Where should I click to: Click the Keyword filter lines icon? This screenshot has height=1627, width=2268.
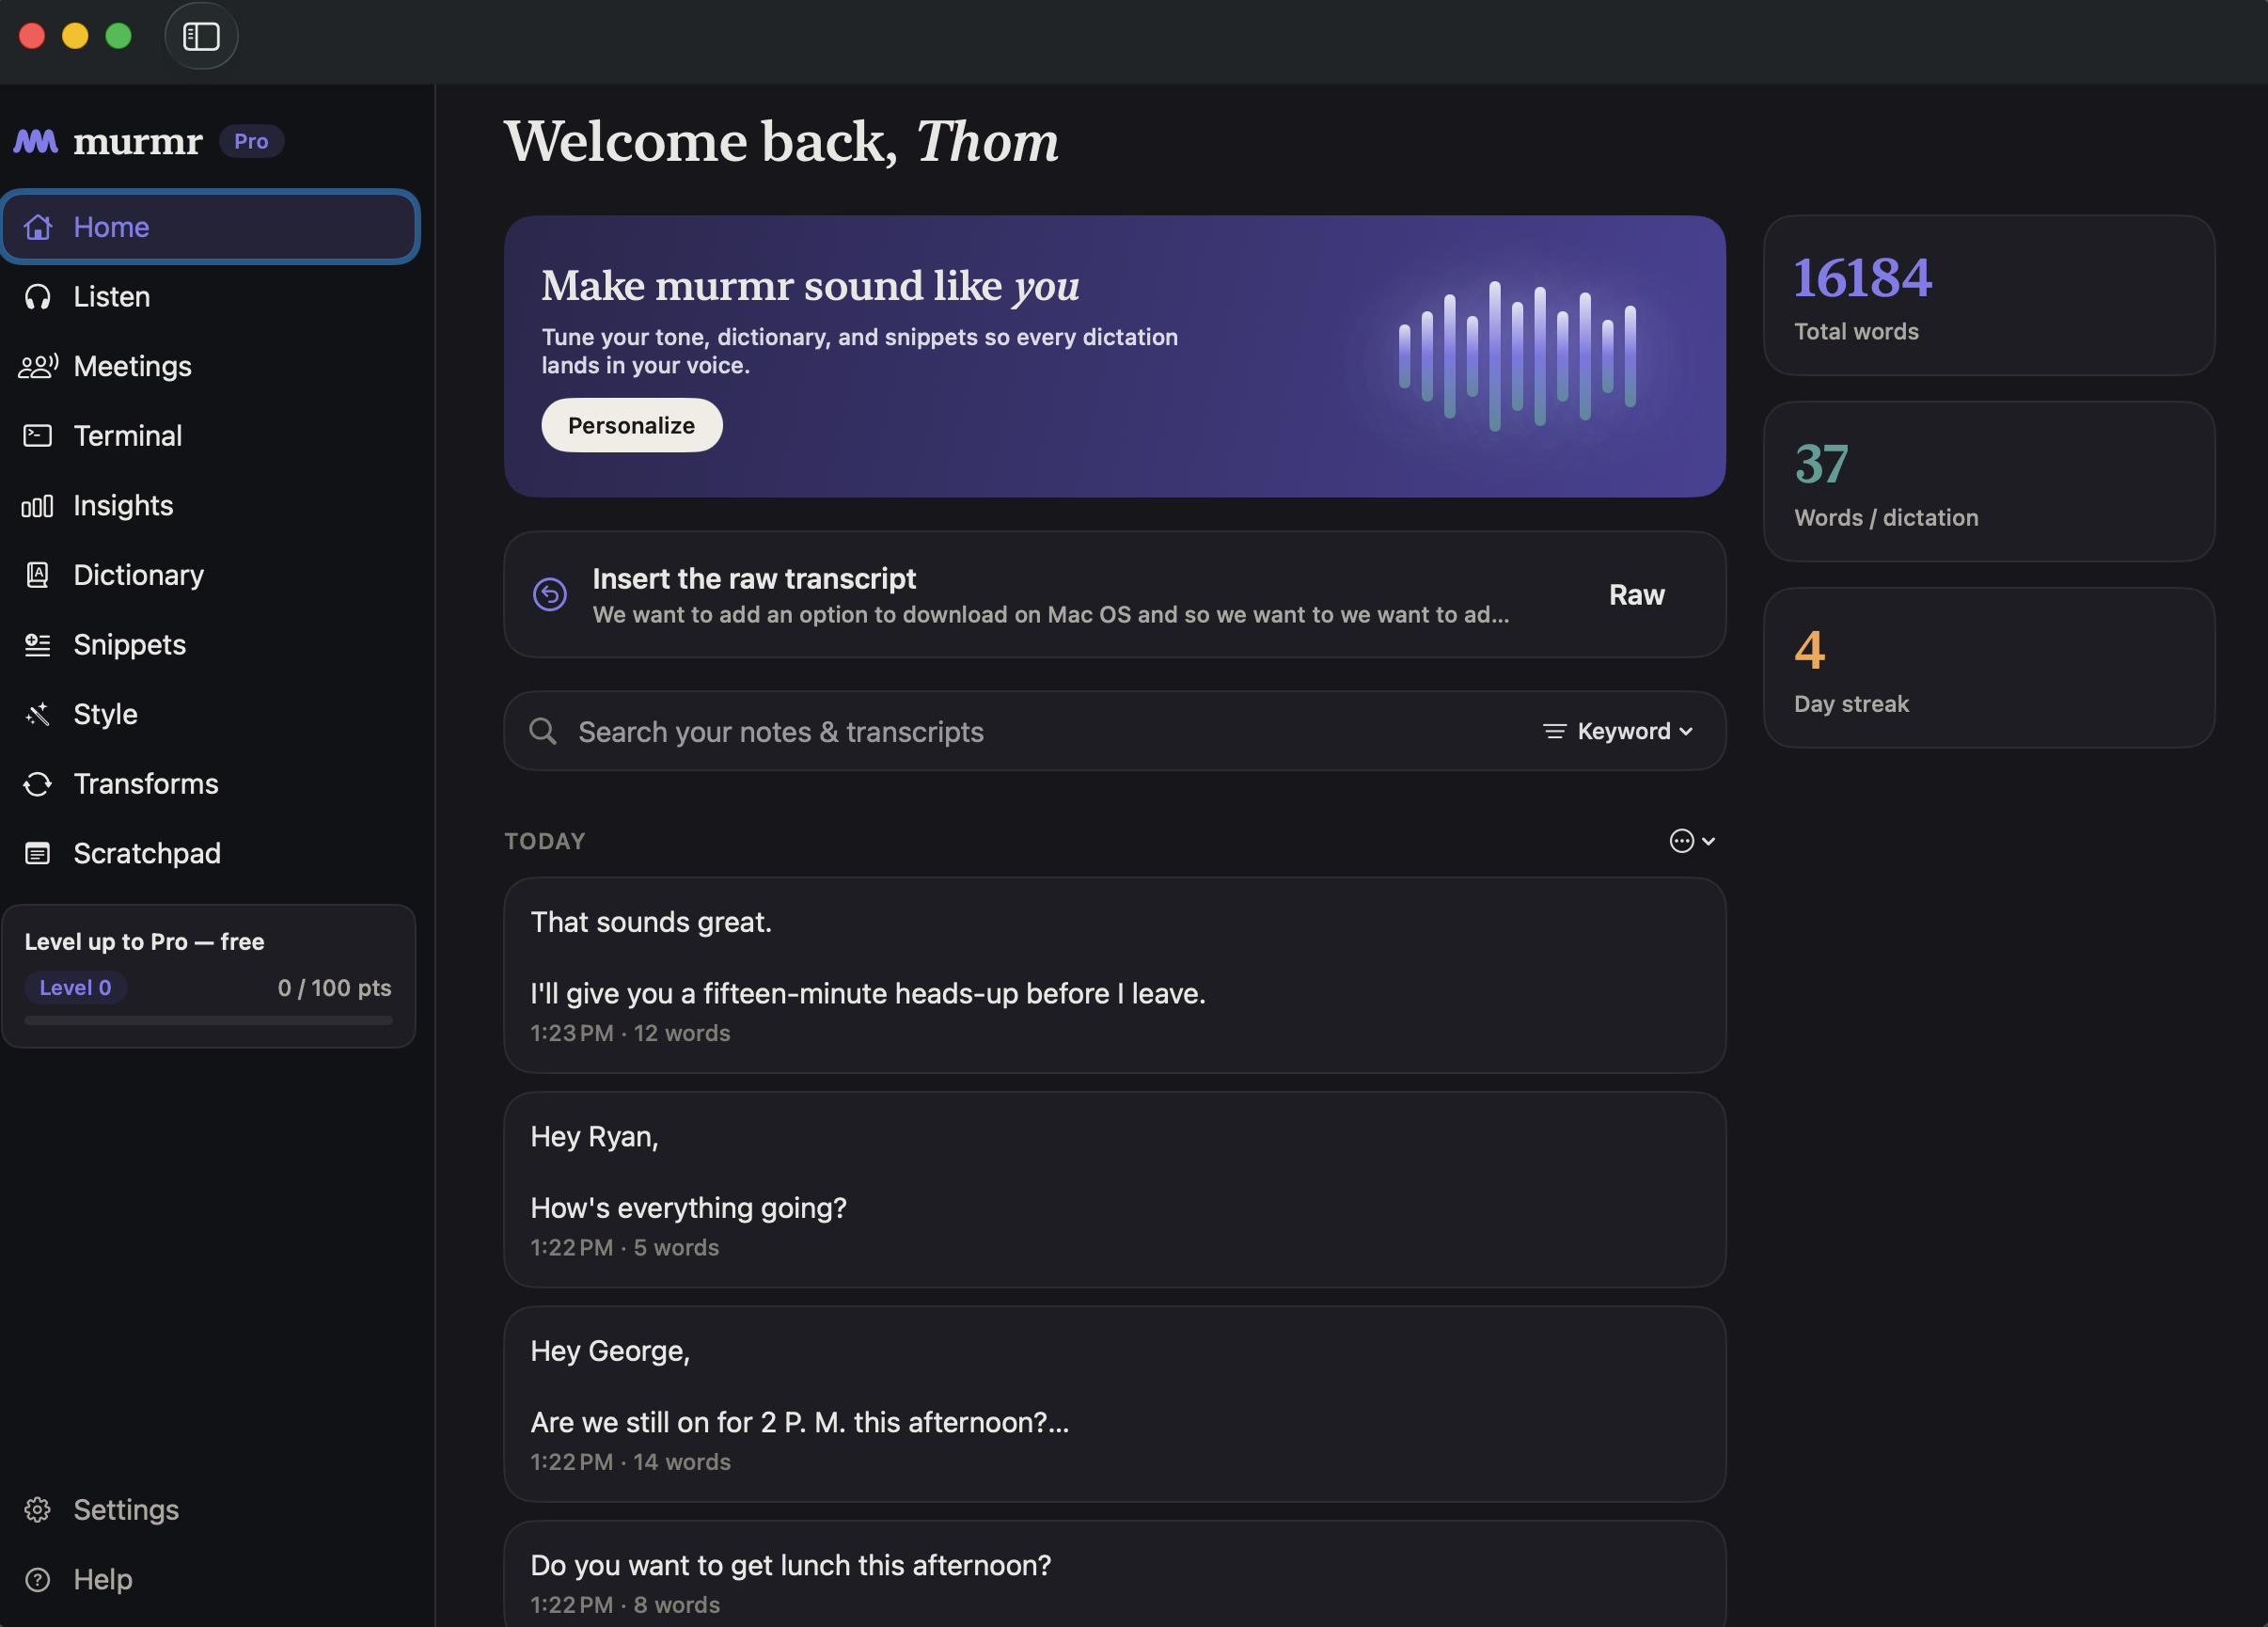(1554, 731)
